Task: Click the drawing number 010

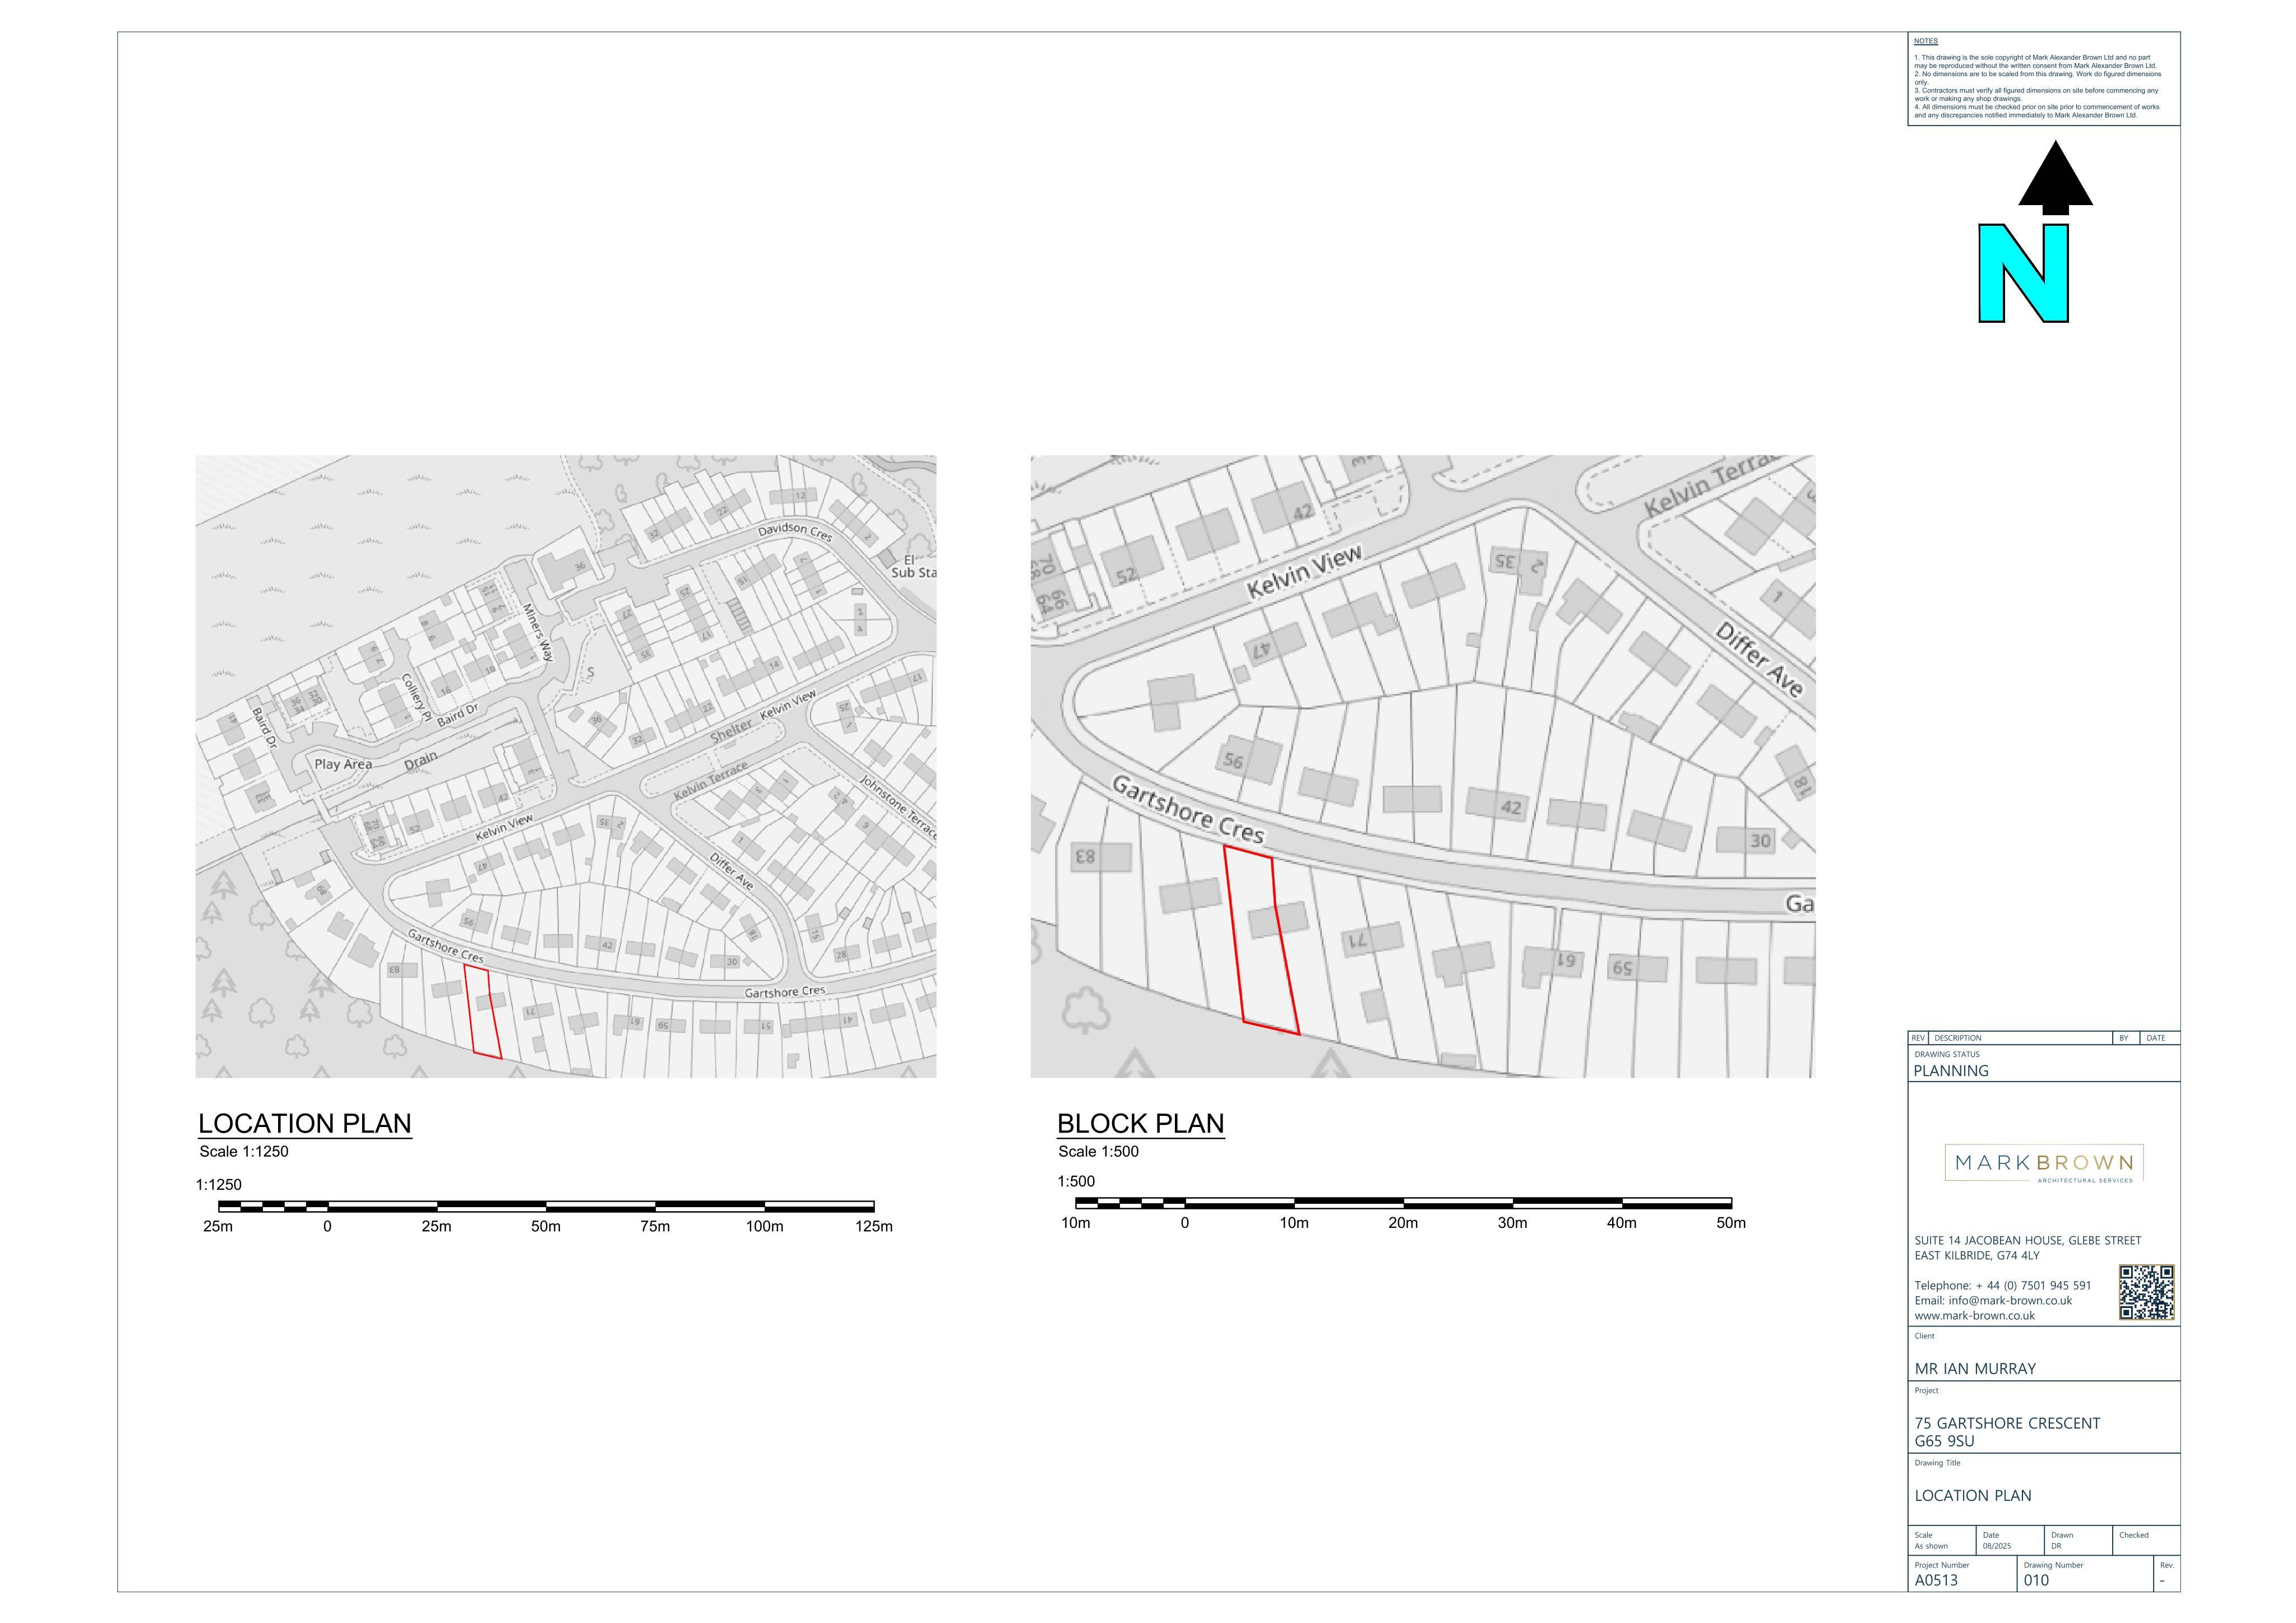Action: pos(2036,1580)
